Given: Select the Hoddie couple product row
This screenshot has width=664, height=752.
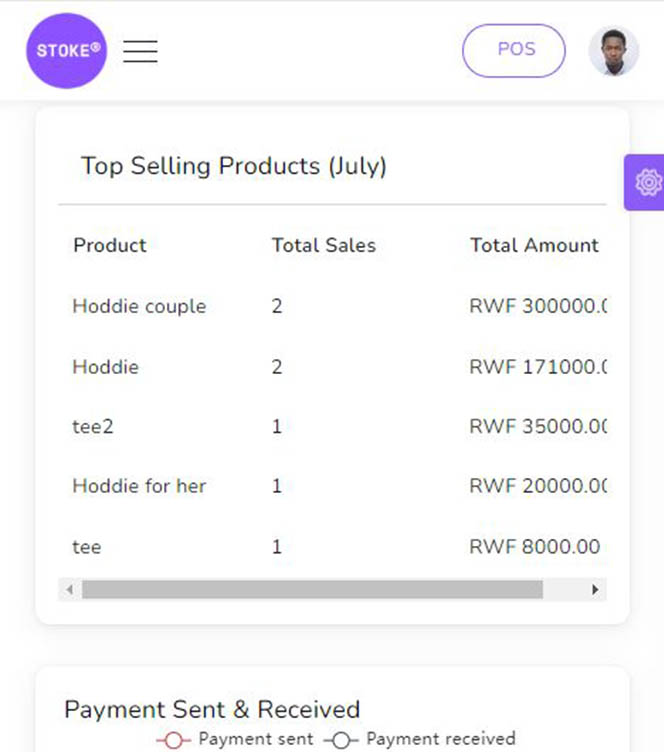Looking at the screenshot, I should pos(332,306).
